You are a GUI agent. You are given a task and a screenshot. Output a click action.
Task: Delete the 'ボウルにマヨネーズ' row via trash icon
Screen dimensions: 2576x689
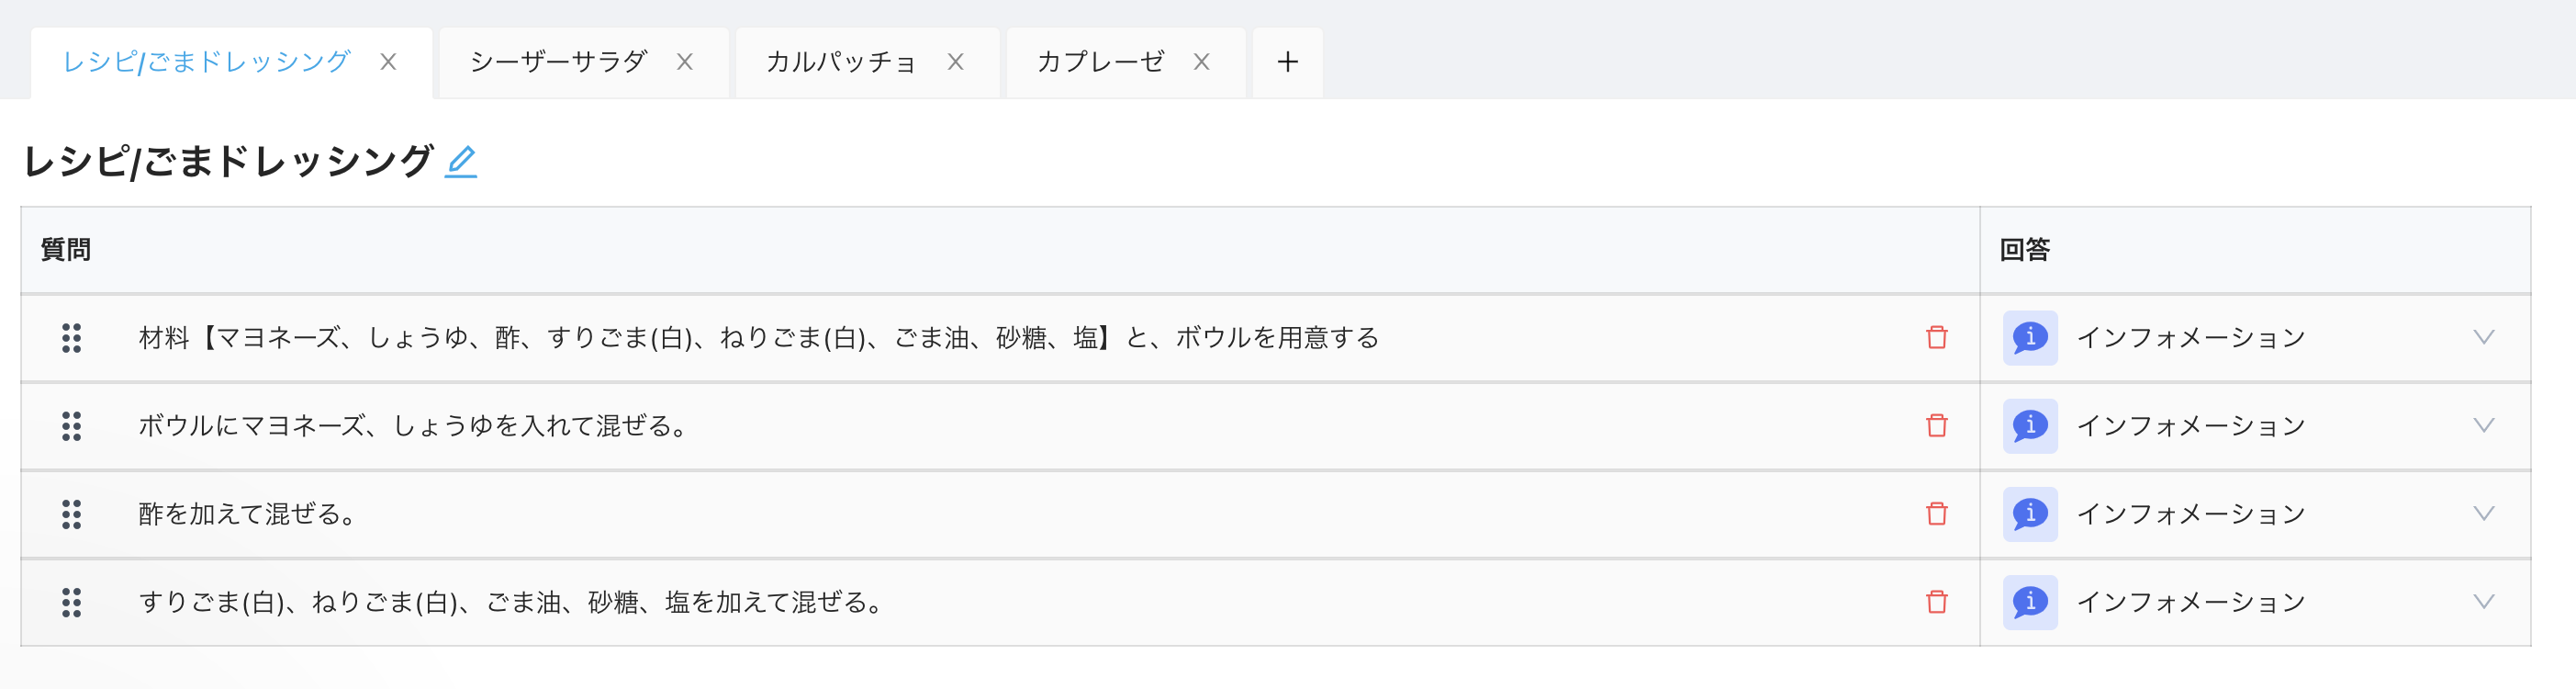(1937, 426)
